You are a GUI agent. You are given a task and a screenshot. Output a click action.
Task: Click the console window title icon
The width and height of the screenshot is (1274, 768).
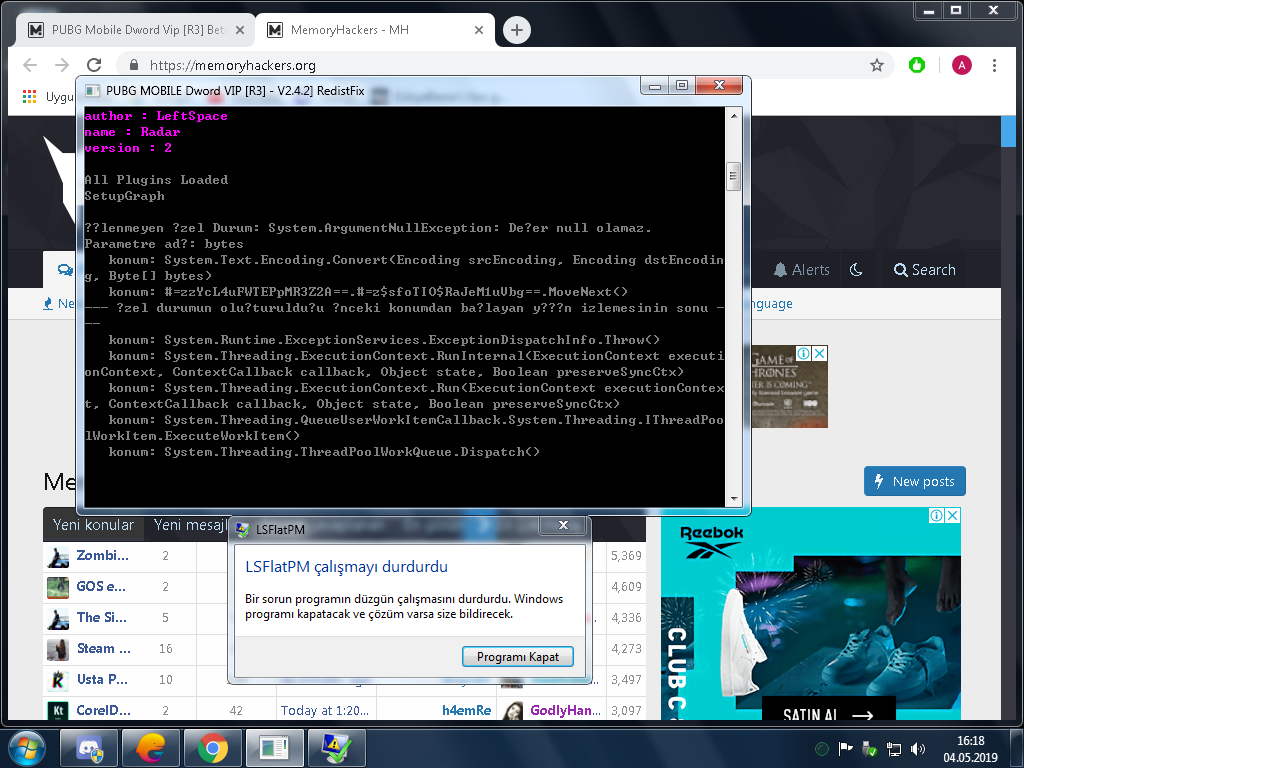tap(93, 90)
